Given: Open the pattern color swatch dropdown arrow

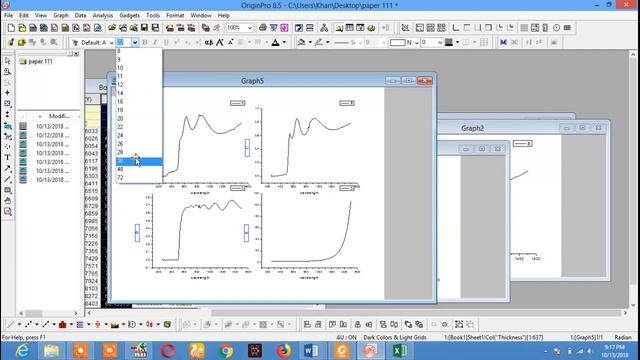Looking at the screenshot, I should pyautogui.click(x=457, y=42).
